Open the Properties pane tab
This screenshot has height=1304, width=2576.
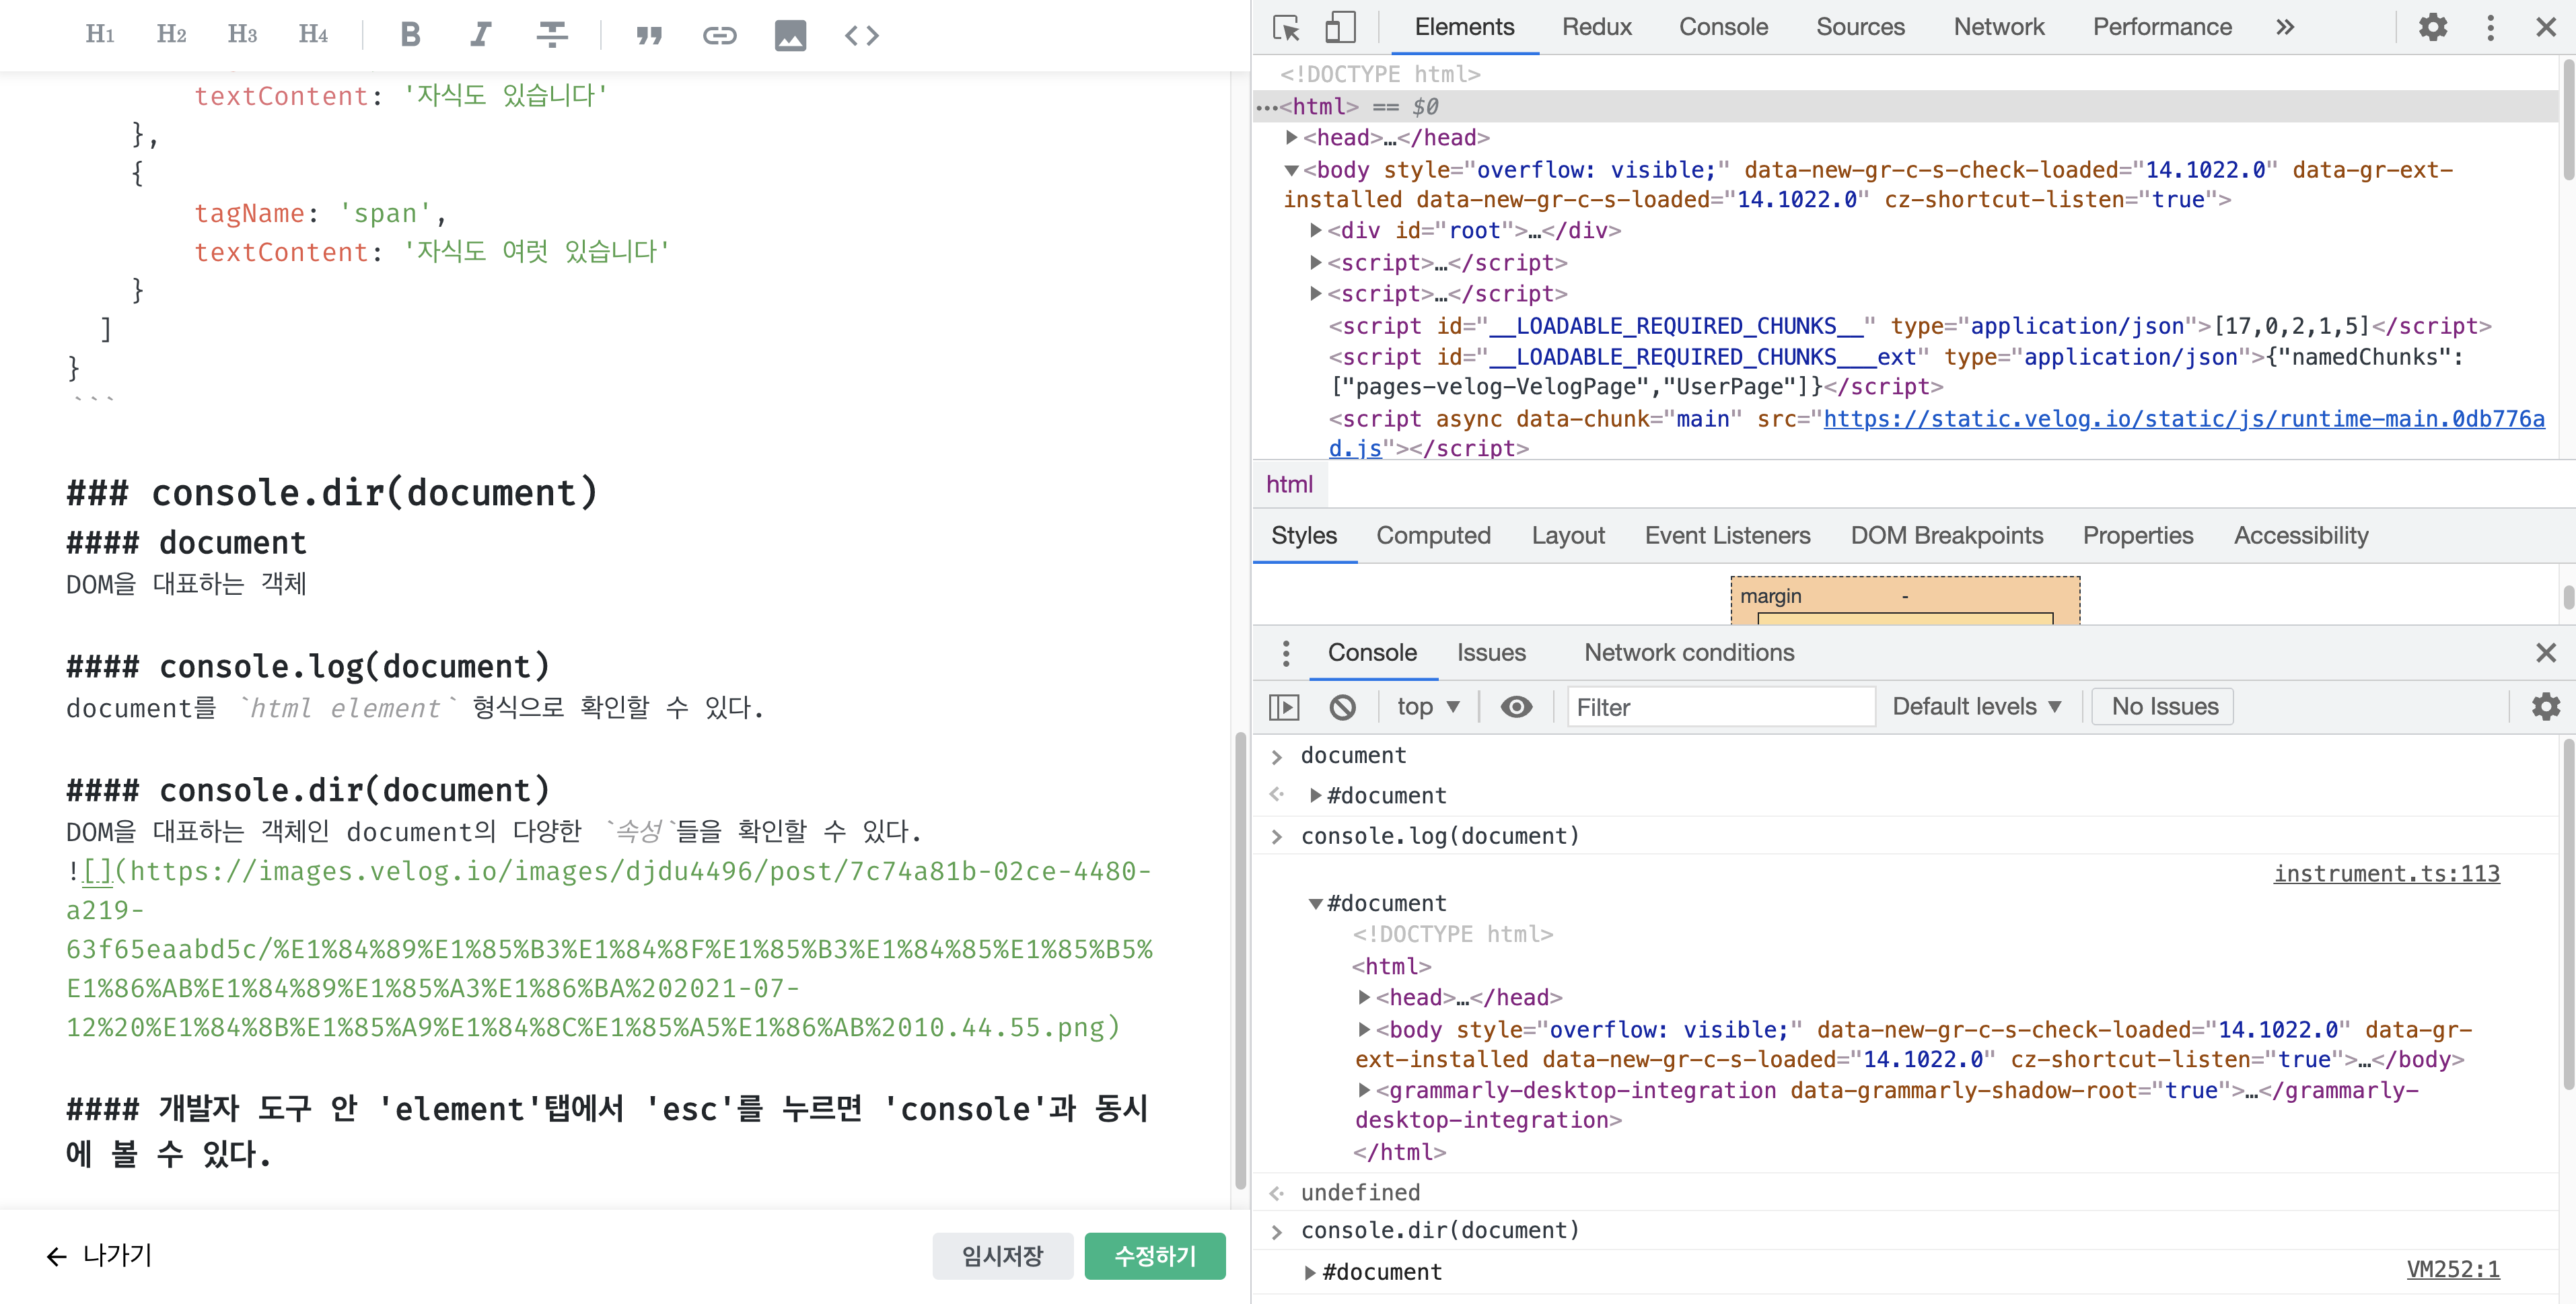click(2138, 536)
